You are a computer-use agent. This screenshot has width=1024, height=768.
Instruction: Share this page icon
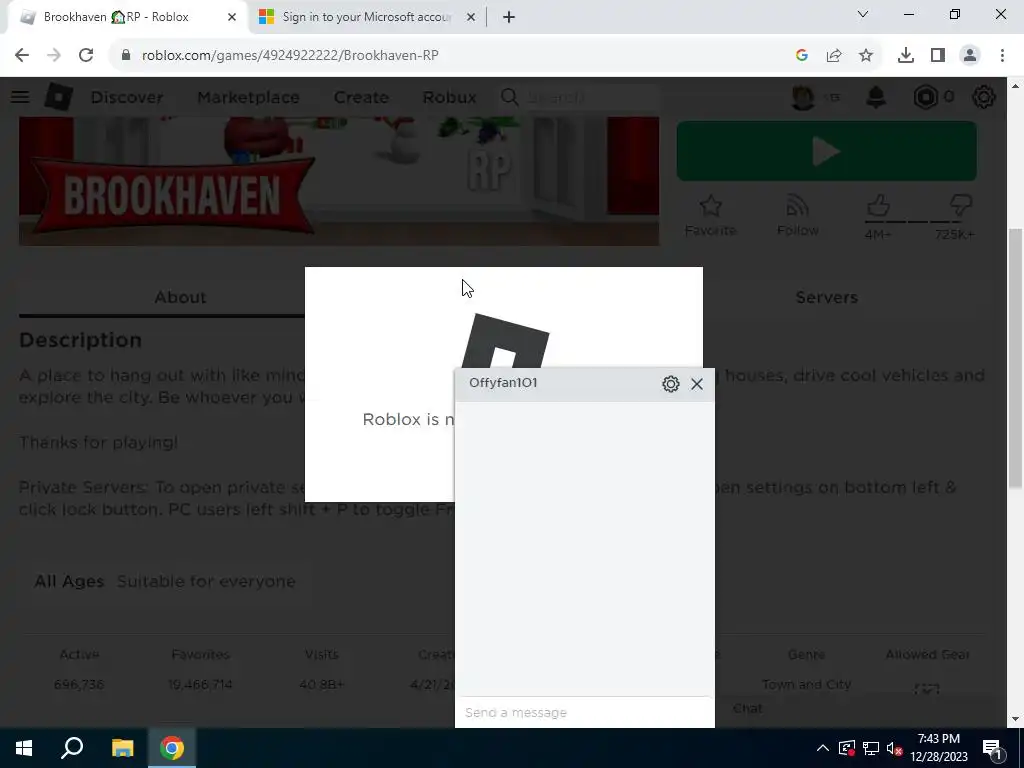point(834,56)
